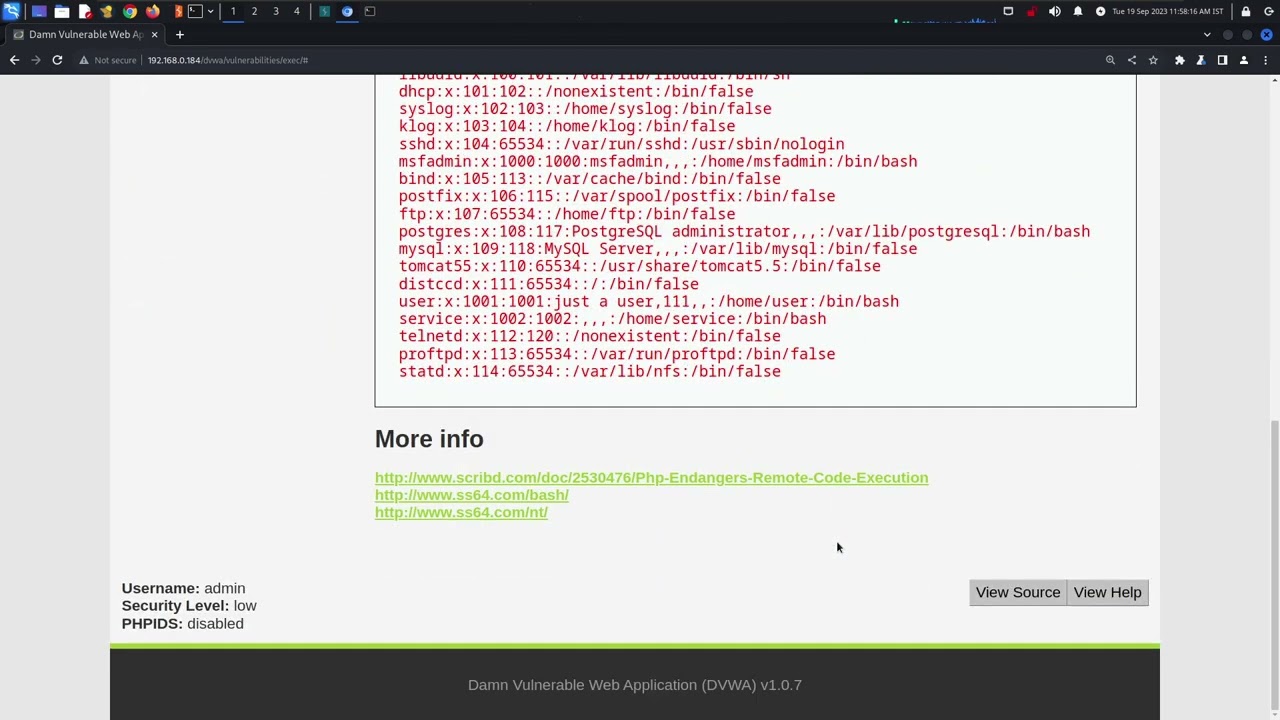Open a new browser tab

pyautogui.click(x=180, y=34)
